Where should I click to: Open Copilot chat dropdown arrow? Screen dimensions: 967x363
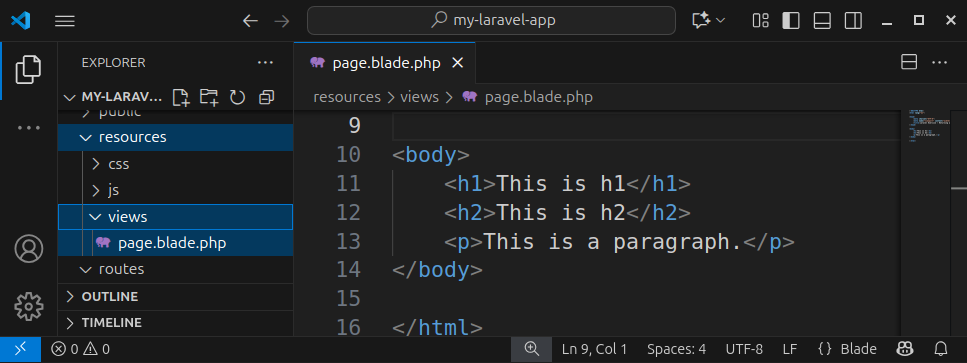click(720, 21)
